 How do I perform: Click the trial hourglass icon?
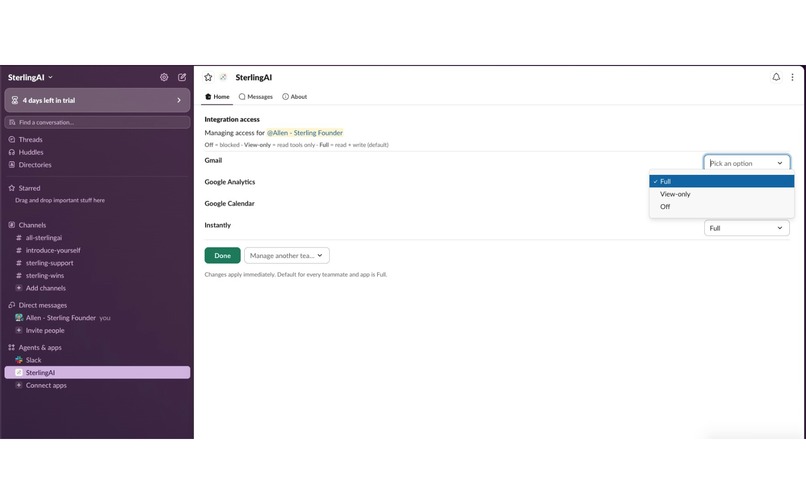15,100
